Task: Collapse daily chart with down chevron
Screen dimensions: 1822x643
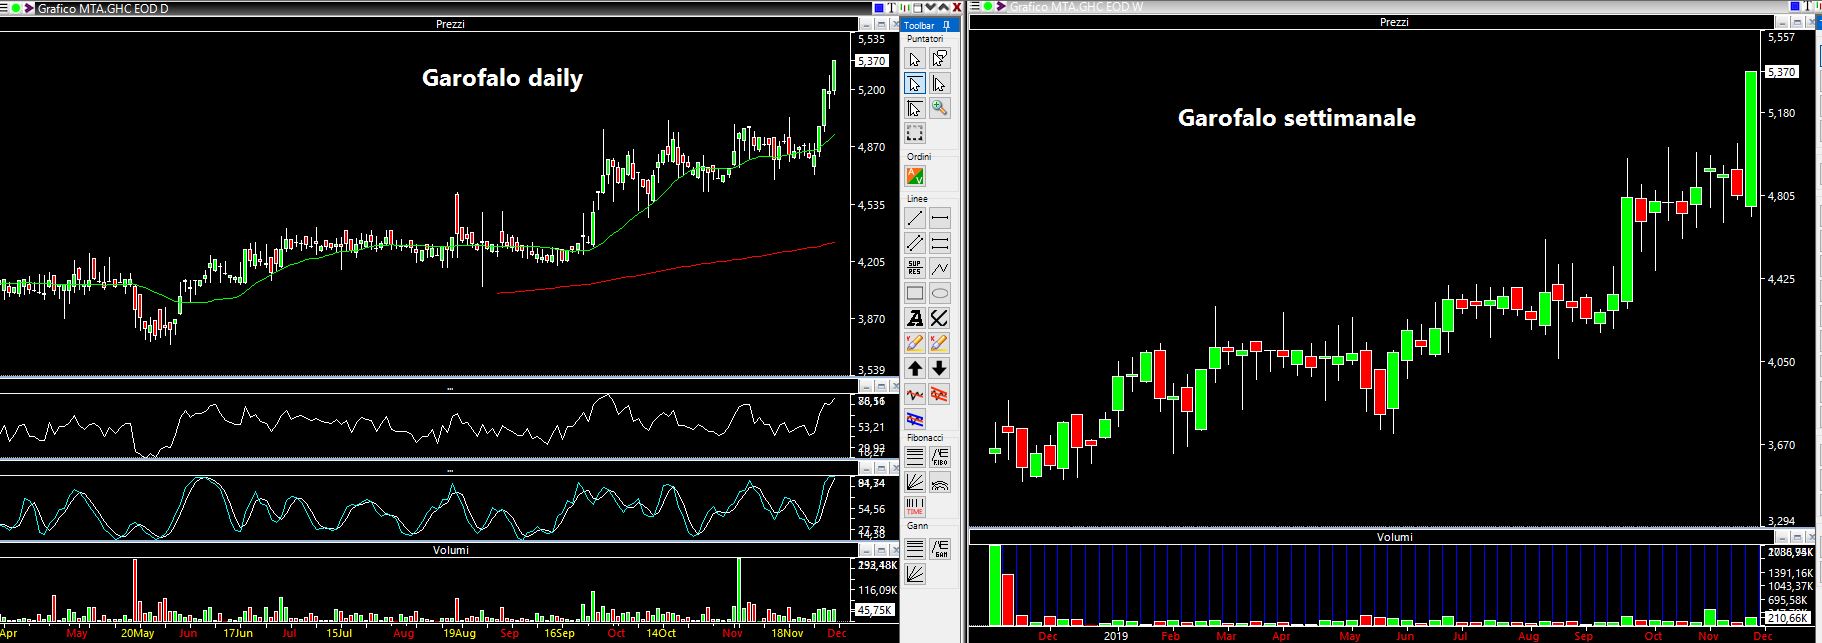Action: point(931,7)
